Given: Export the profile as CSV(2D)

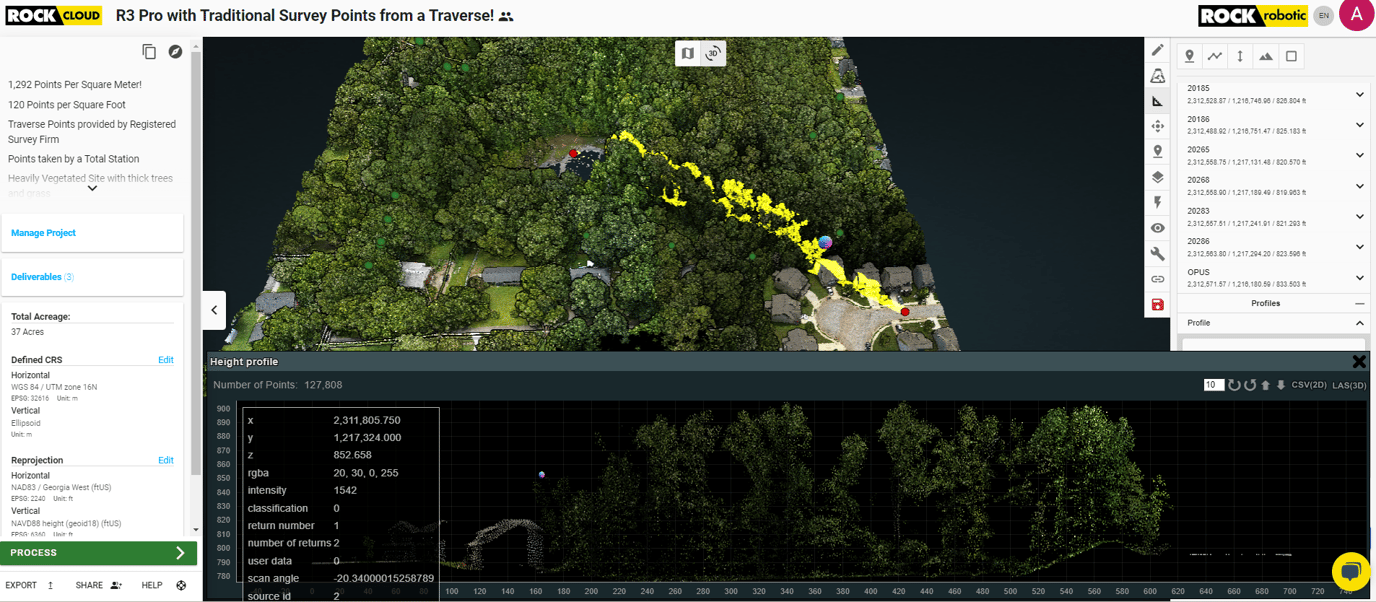Looking at the screenshot, I should (1310, 384).
